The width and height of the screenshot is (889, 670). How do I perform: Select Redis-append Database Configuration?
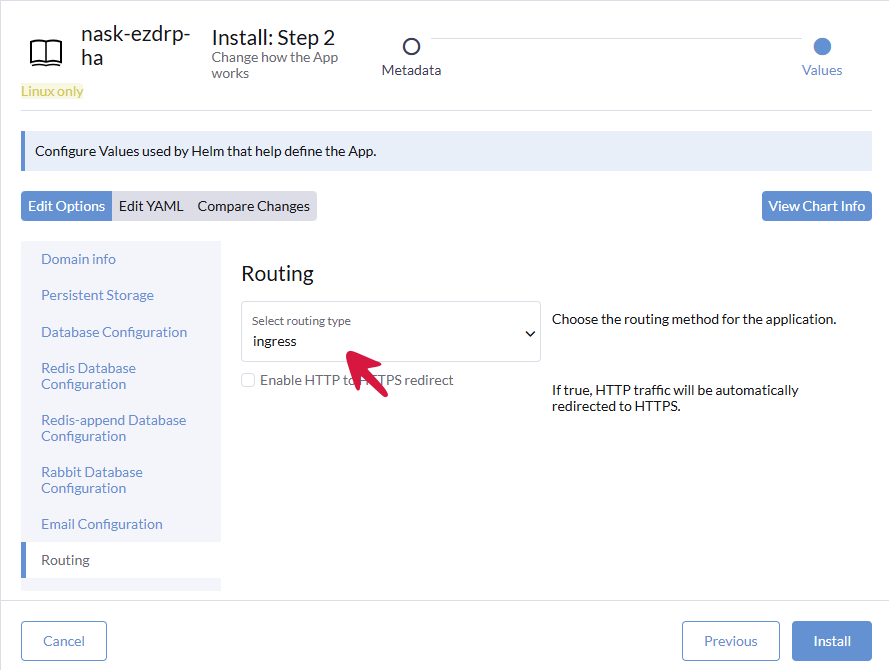tap(113, 428)
